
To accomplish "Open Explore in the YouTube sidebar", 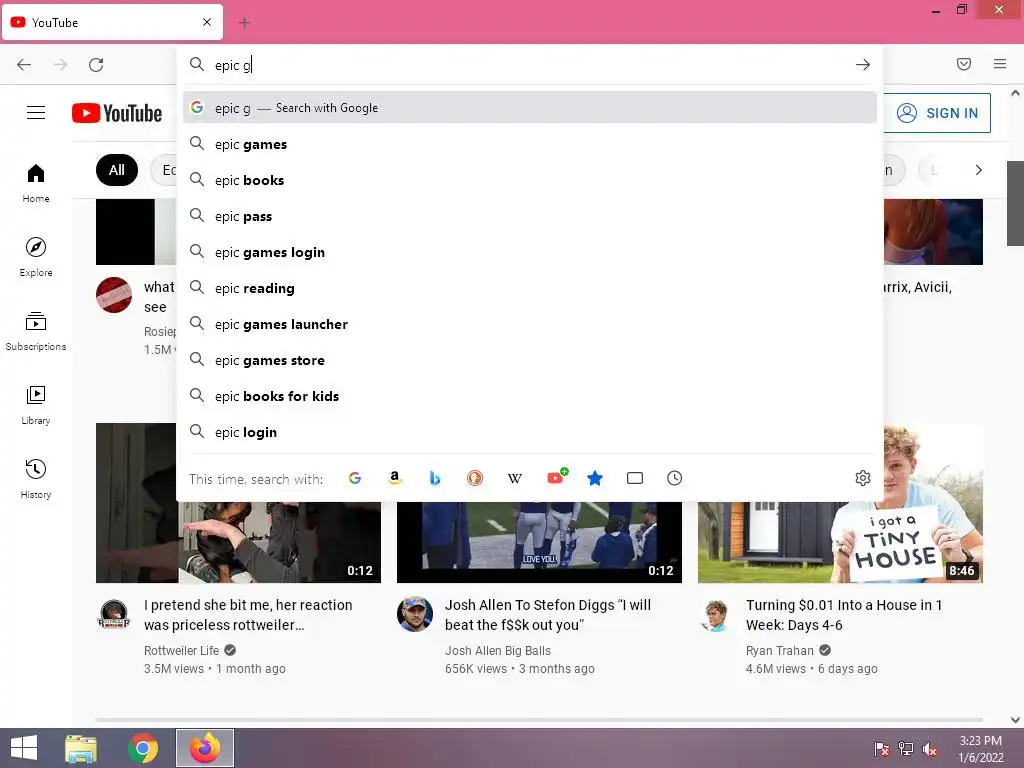I will (x=36, y=257).
